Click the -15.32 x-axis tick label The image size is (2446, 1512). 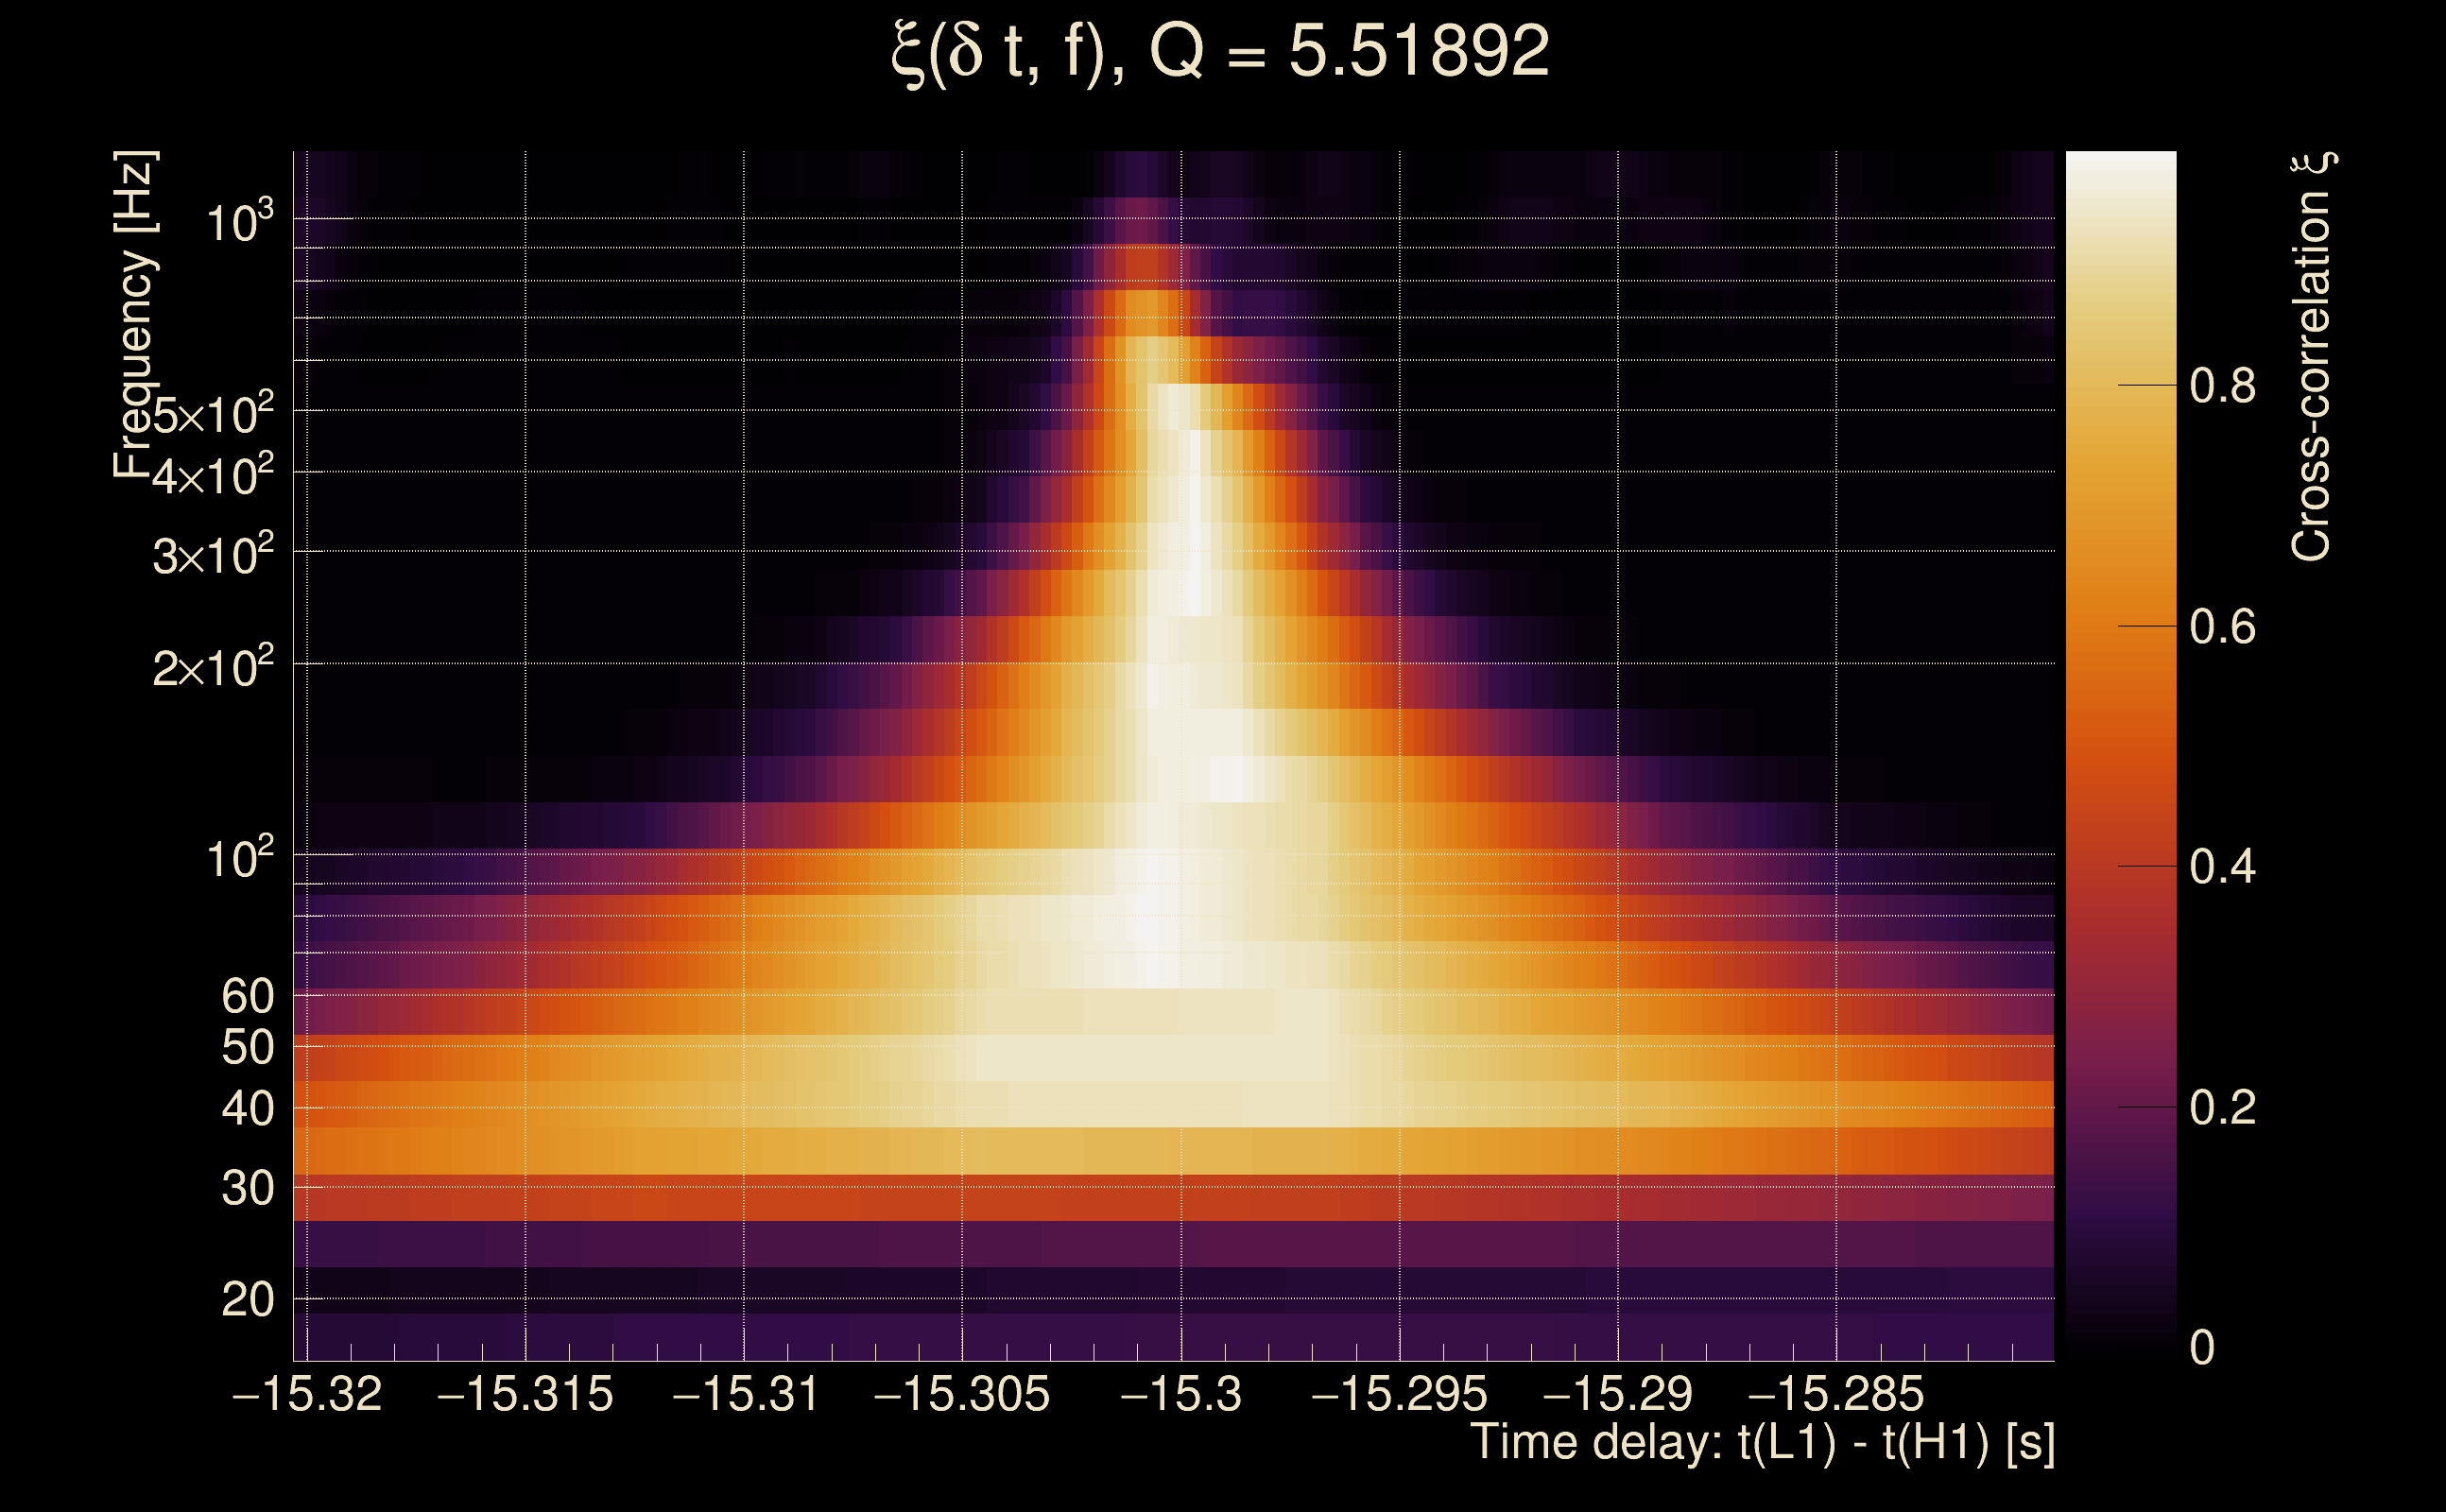(x=307, y=1394)
